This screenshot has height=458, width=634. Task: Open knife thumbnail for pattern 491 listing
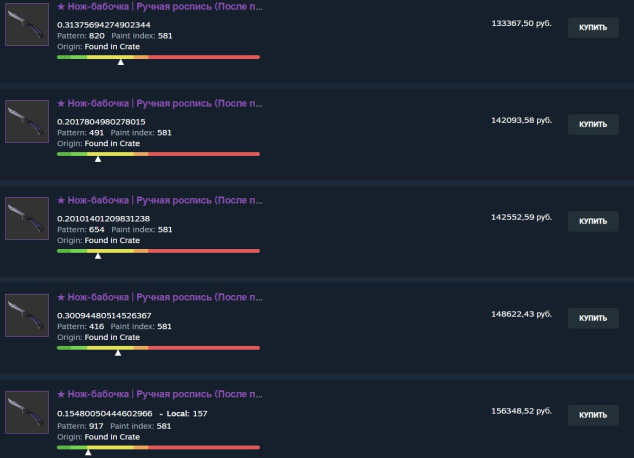coord(27,121)
